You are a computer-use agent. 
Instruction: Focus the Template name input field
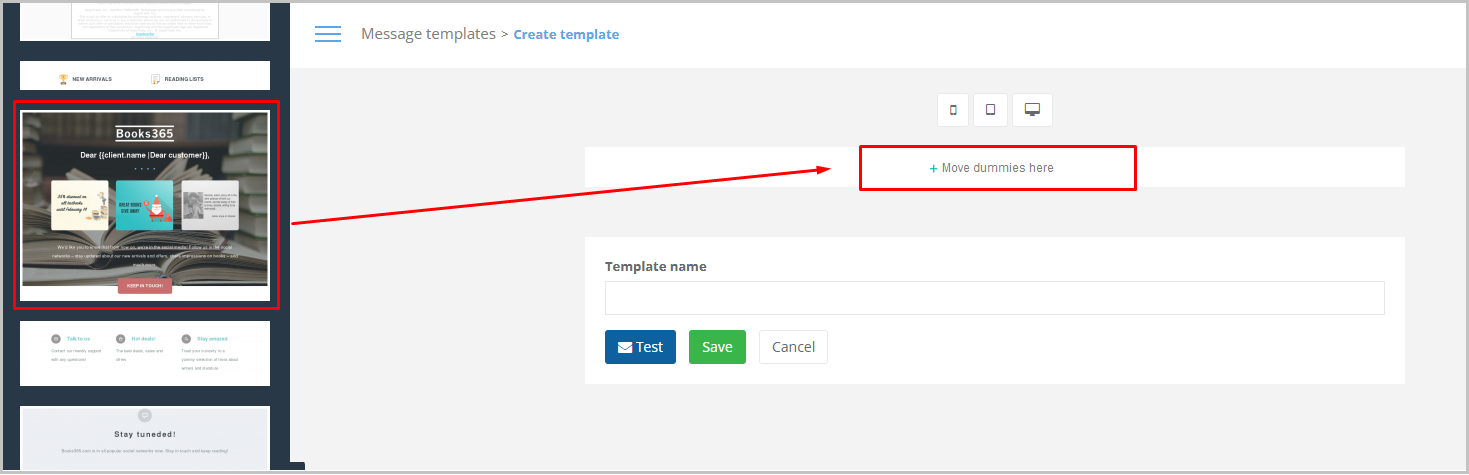994,298
